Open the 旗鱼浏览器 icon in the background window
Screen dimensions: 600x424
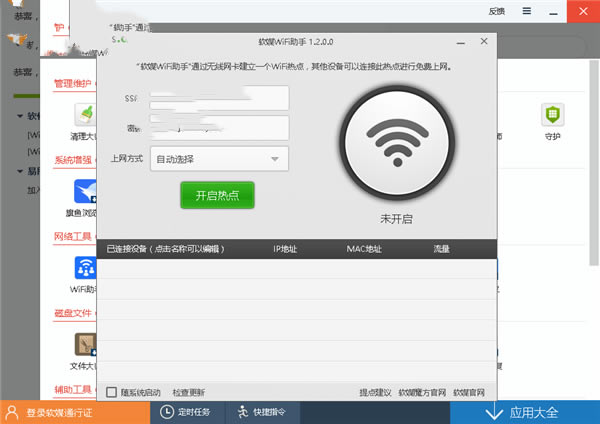pos(85,191)
